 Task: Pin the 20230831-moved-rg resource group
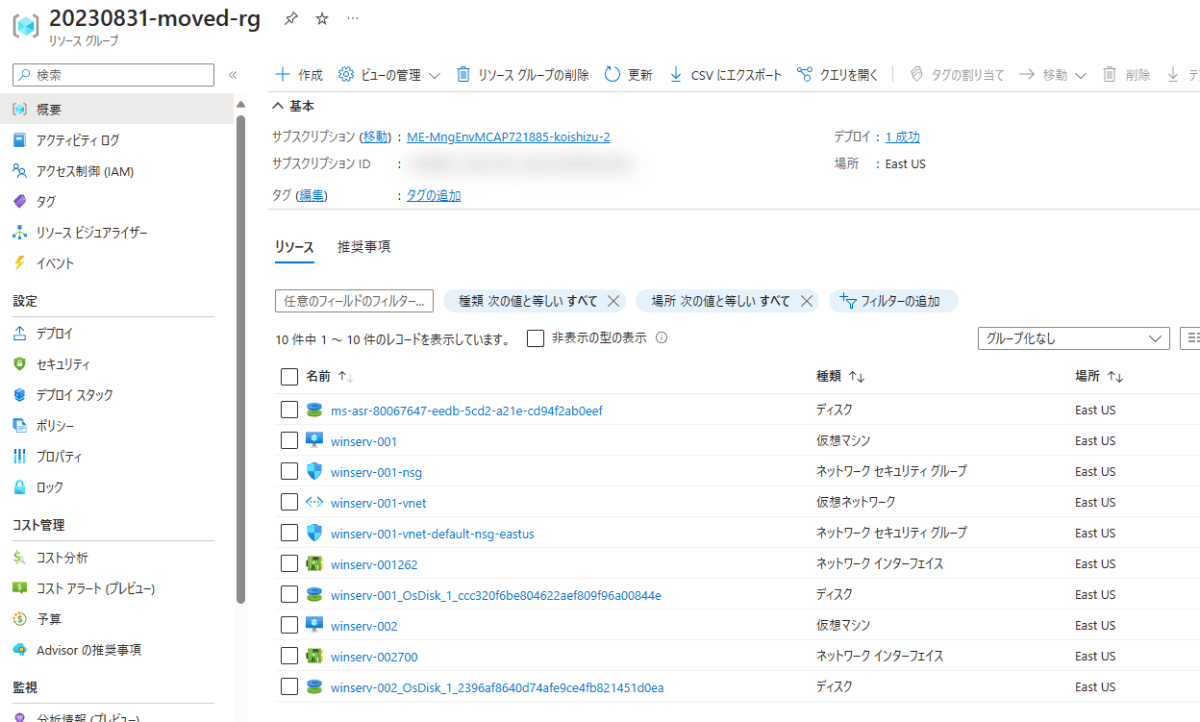tap(291, 19)
